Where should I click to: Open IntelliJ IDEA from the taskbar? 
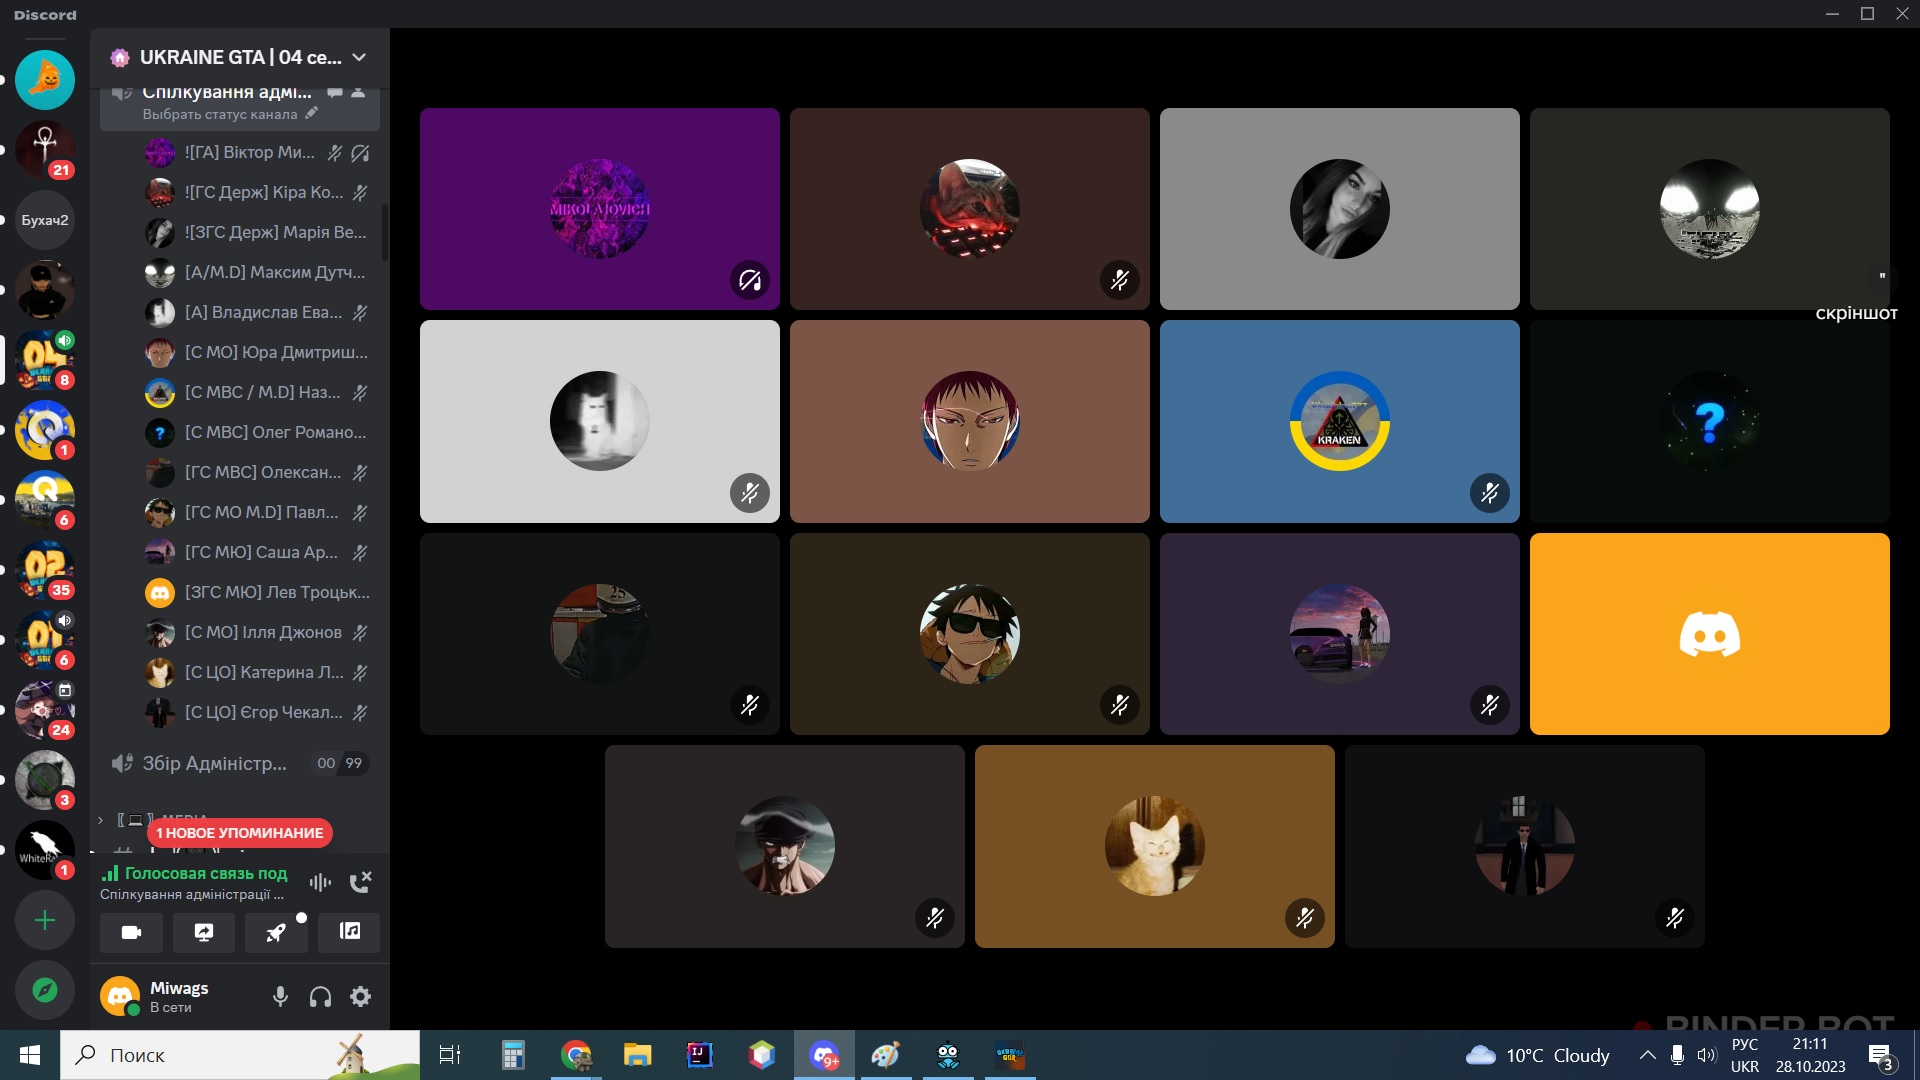[700, 1055]
